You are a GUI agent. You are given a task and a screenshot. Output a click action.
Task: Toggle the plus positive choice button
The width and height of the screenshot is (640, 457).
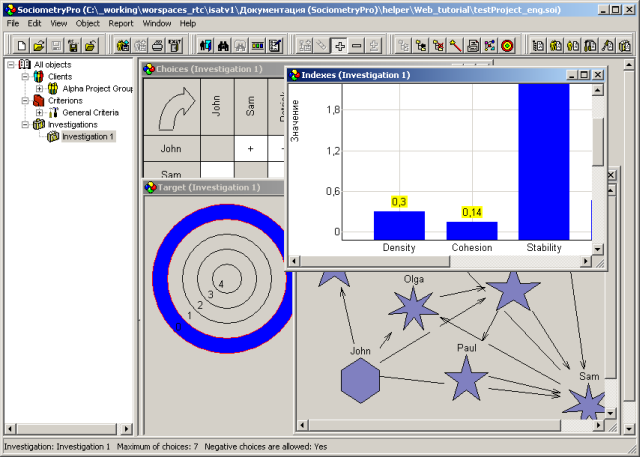coord(340,46)
